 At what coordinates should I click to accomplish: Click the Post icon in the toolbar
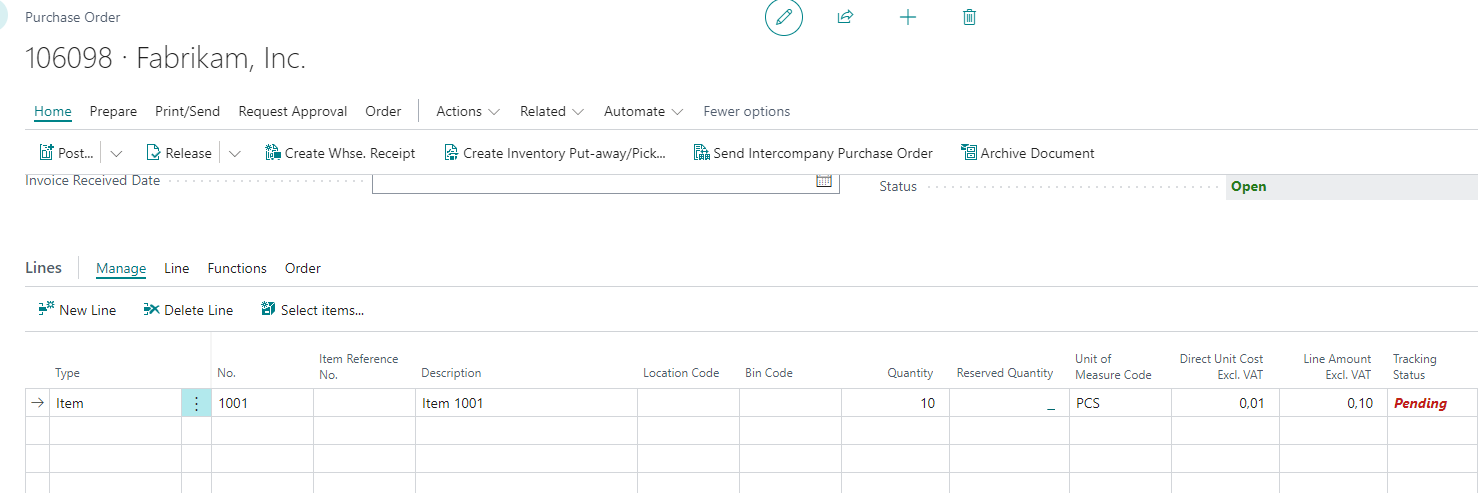(46, 153)
